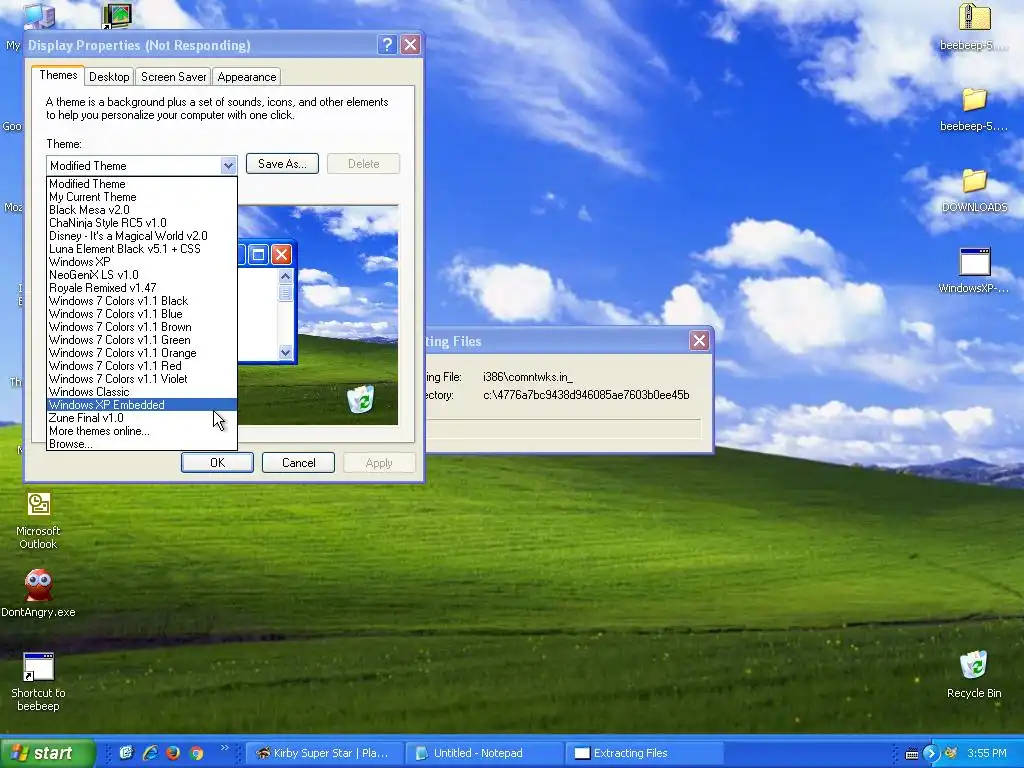
Task: Expand hidden system tray icons arrow
Action: pos(931,753)
